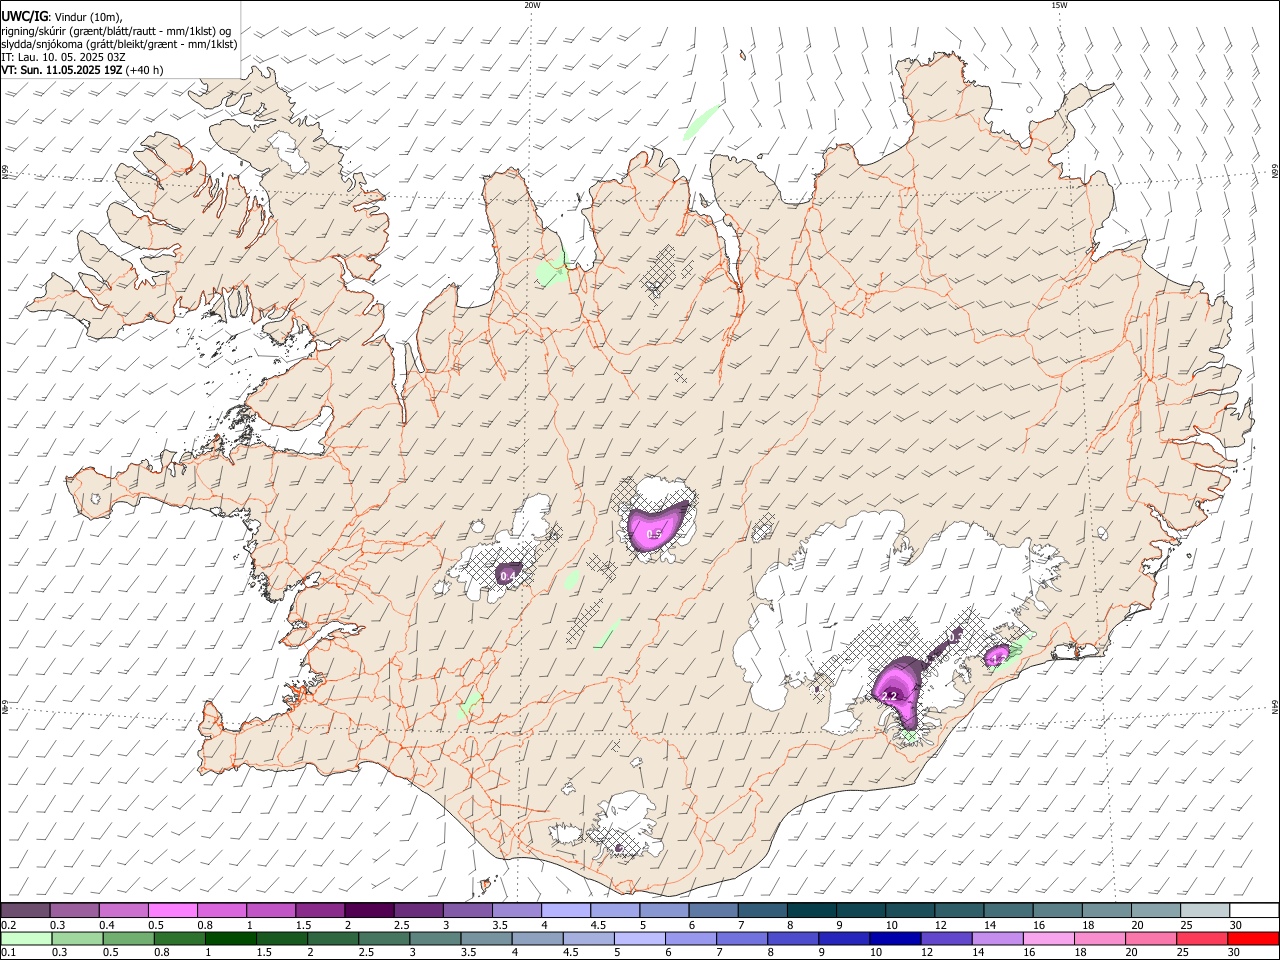1280x960 pixels.
Task: Select the rain legend swatch between 6 and 7
Action: [x=691, y=938]
